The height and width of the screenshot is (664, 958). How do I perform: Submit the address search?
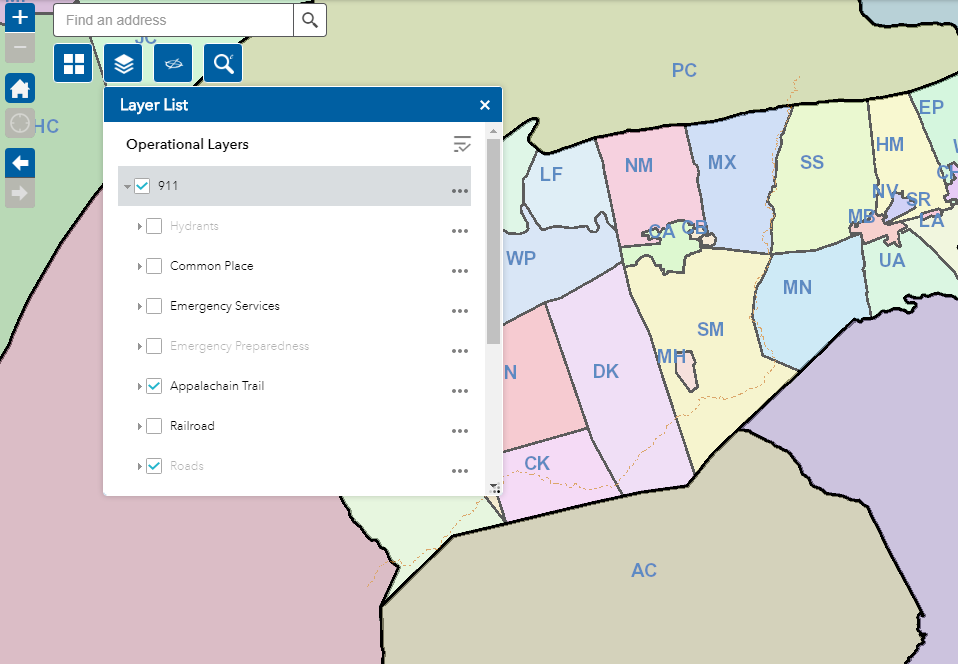tap(310, 20)
